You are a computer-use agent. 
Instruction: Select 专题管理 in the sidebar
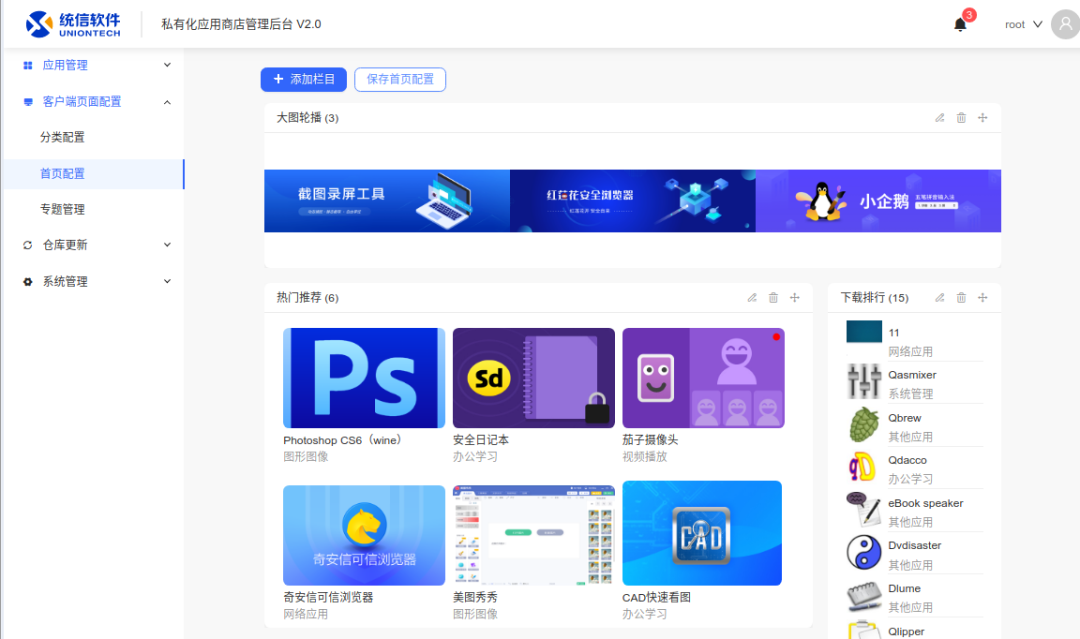pos(62,209)
